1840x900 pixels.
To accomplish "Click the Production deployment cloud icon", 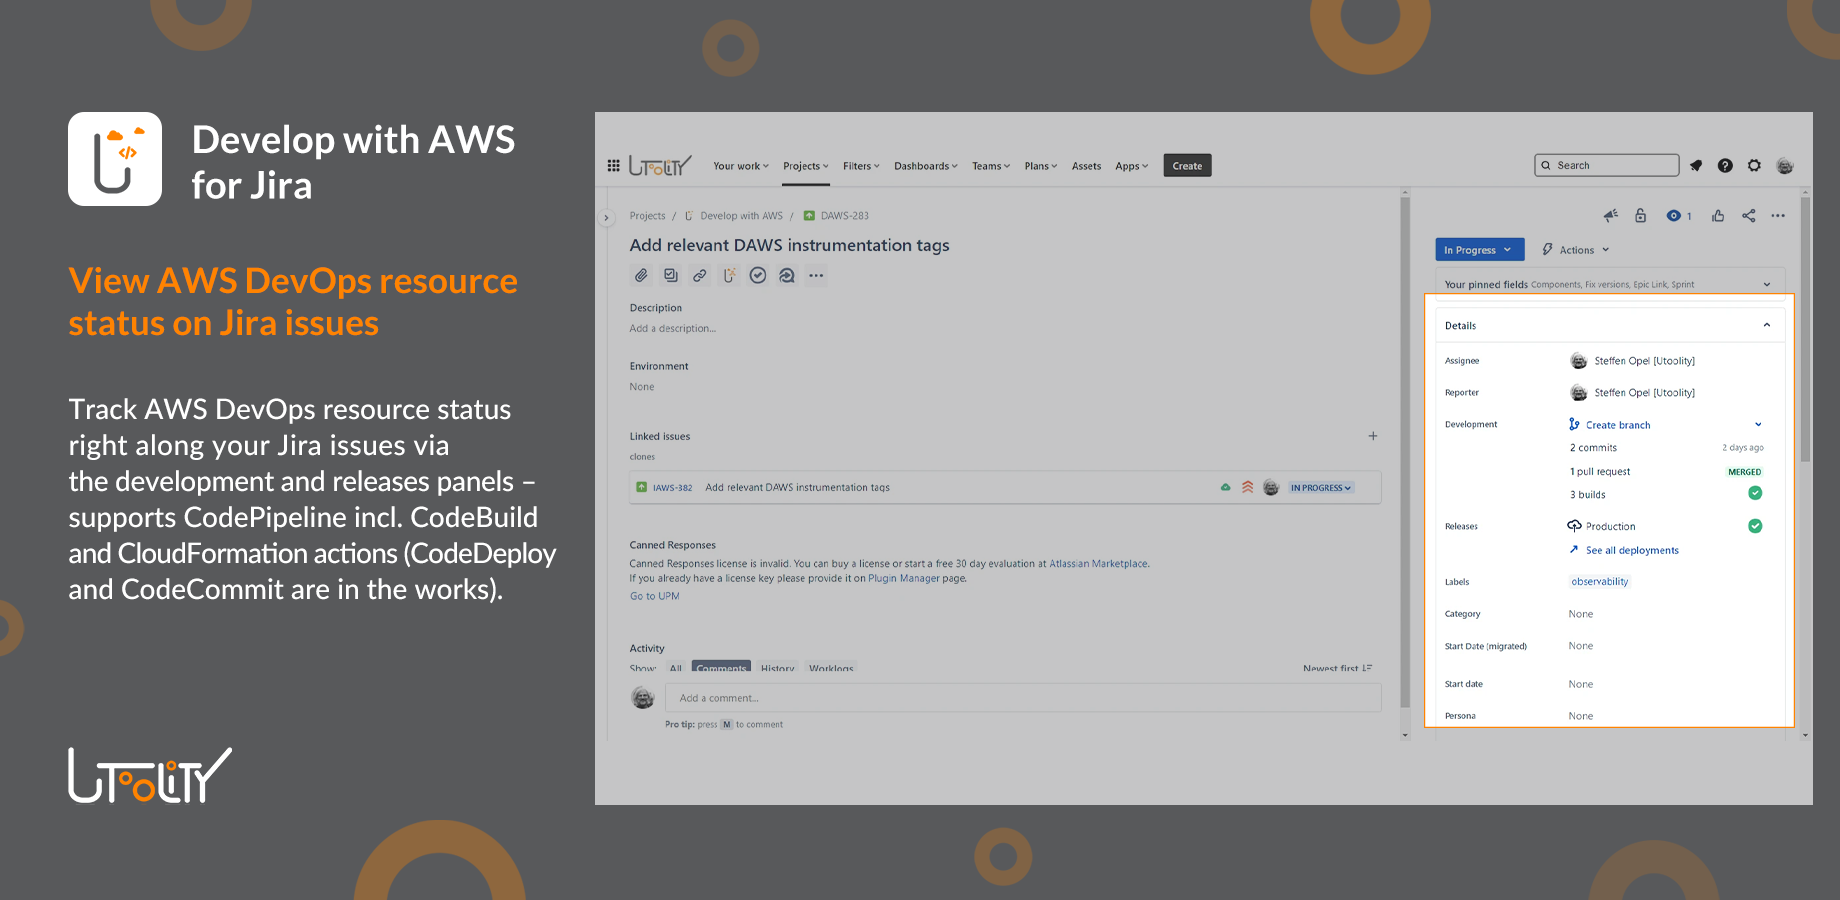I will click(1574, 526).
